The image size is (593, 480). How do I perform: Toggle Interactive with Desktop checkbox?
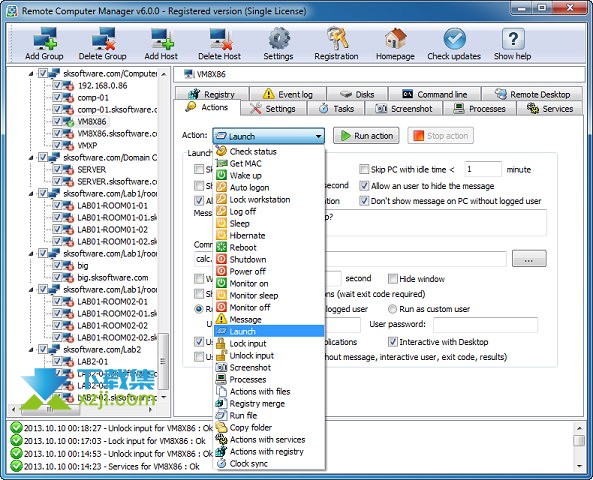coord(393,342)
